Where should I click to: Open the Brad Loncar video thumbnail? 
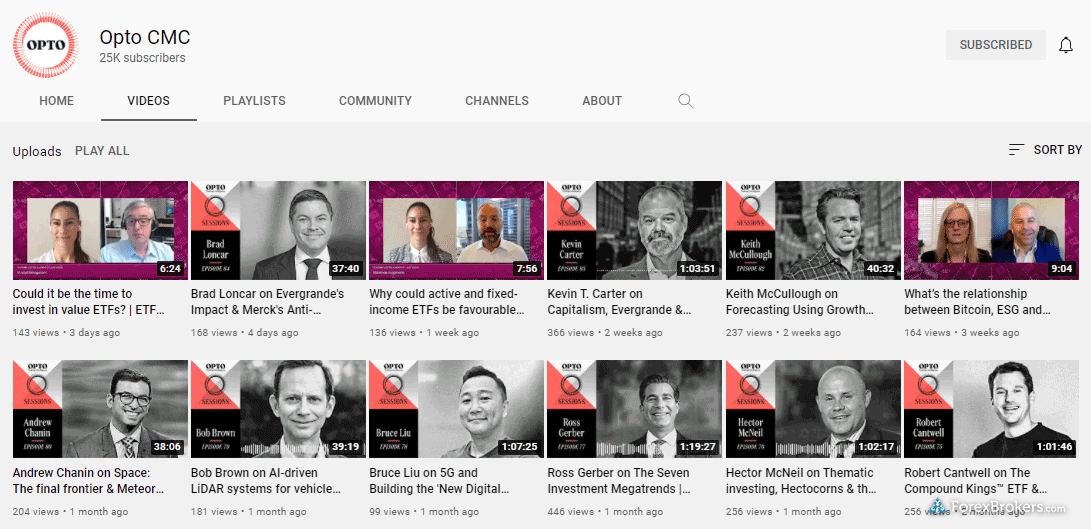point(278,230)
